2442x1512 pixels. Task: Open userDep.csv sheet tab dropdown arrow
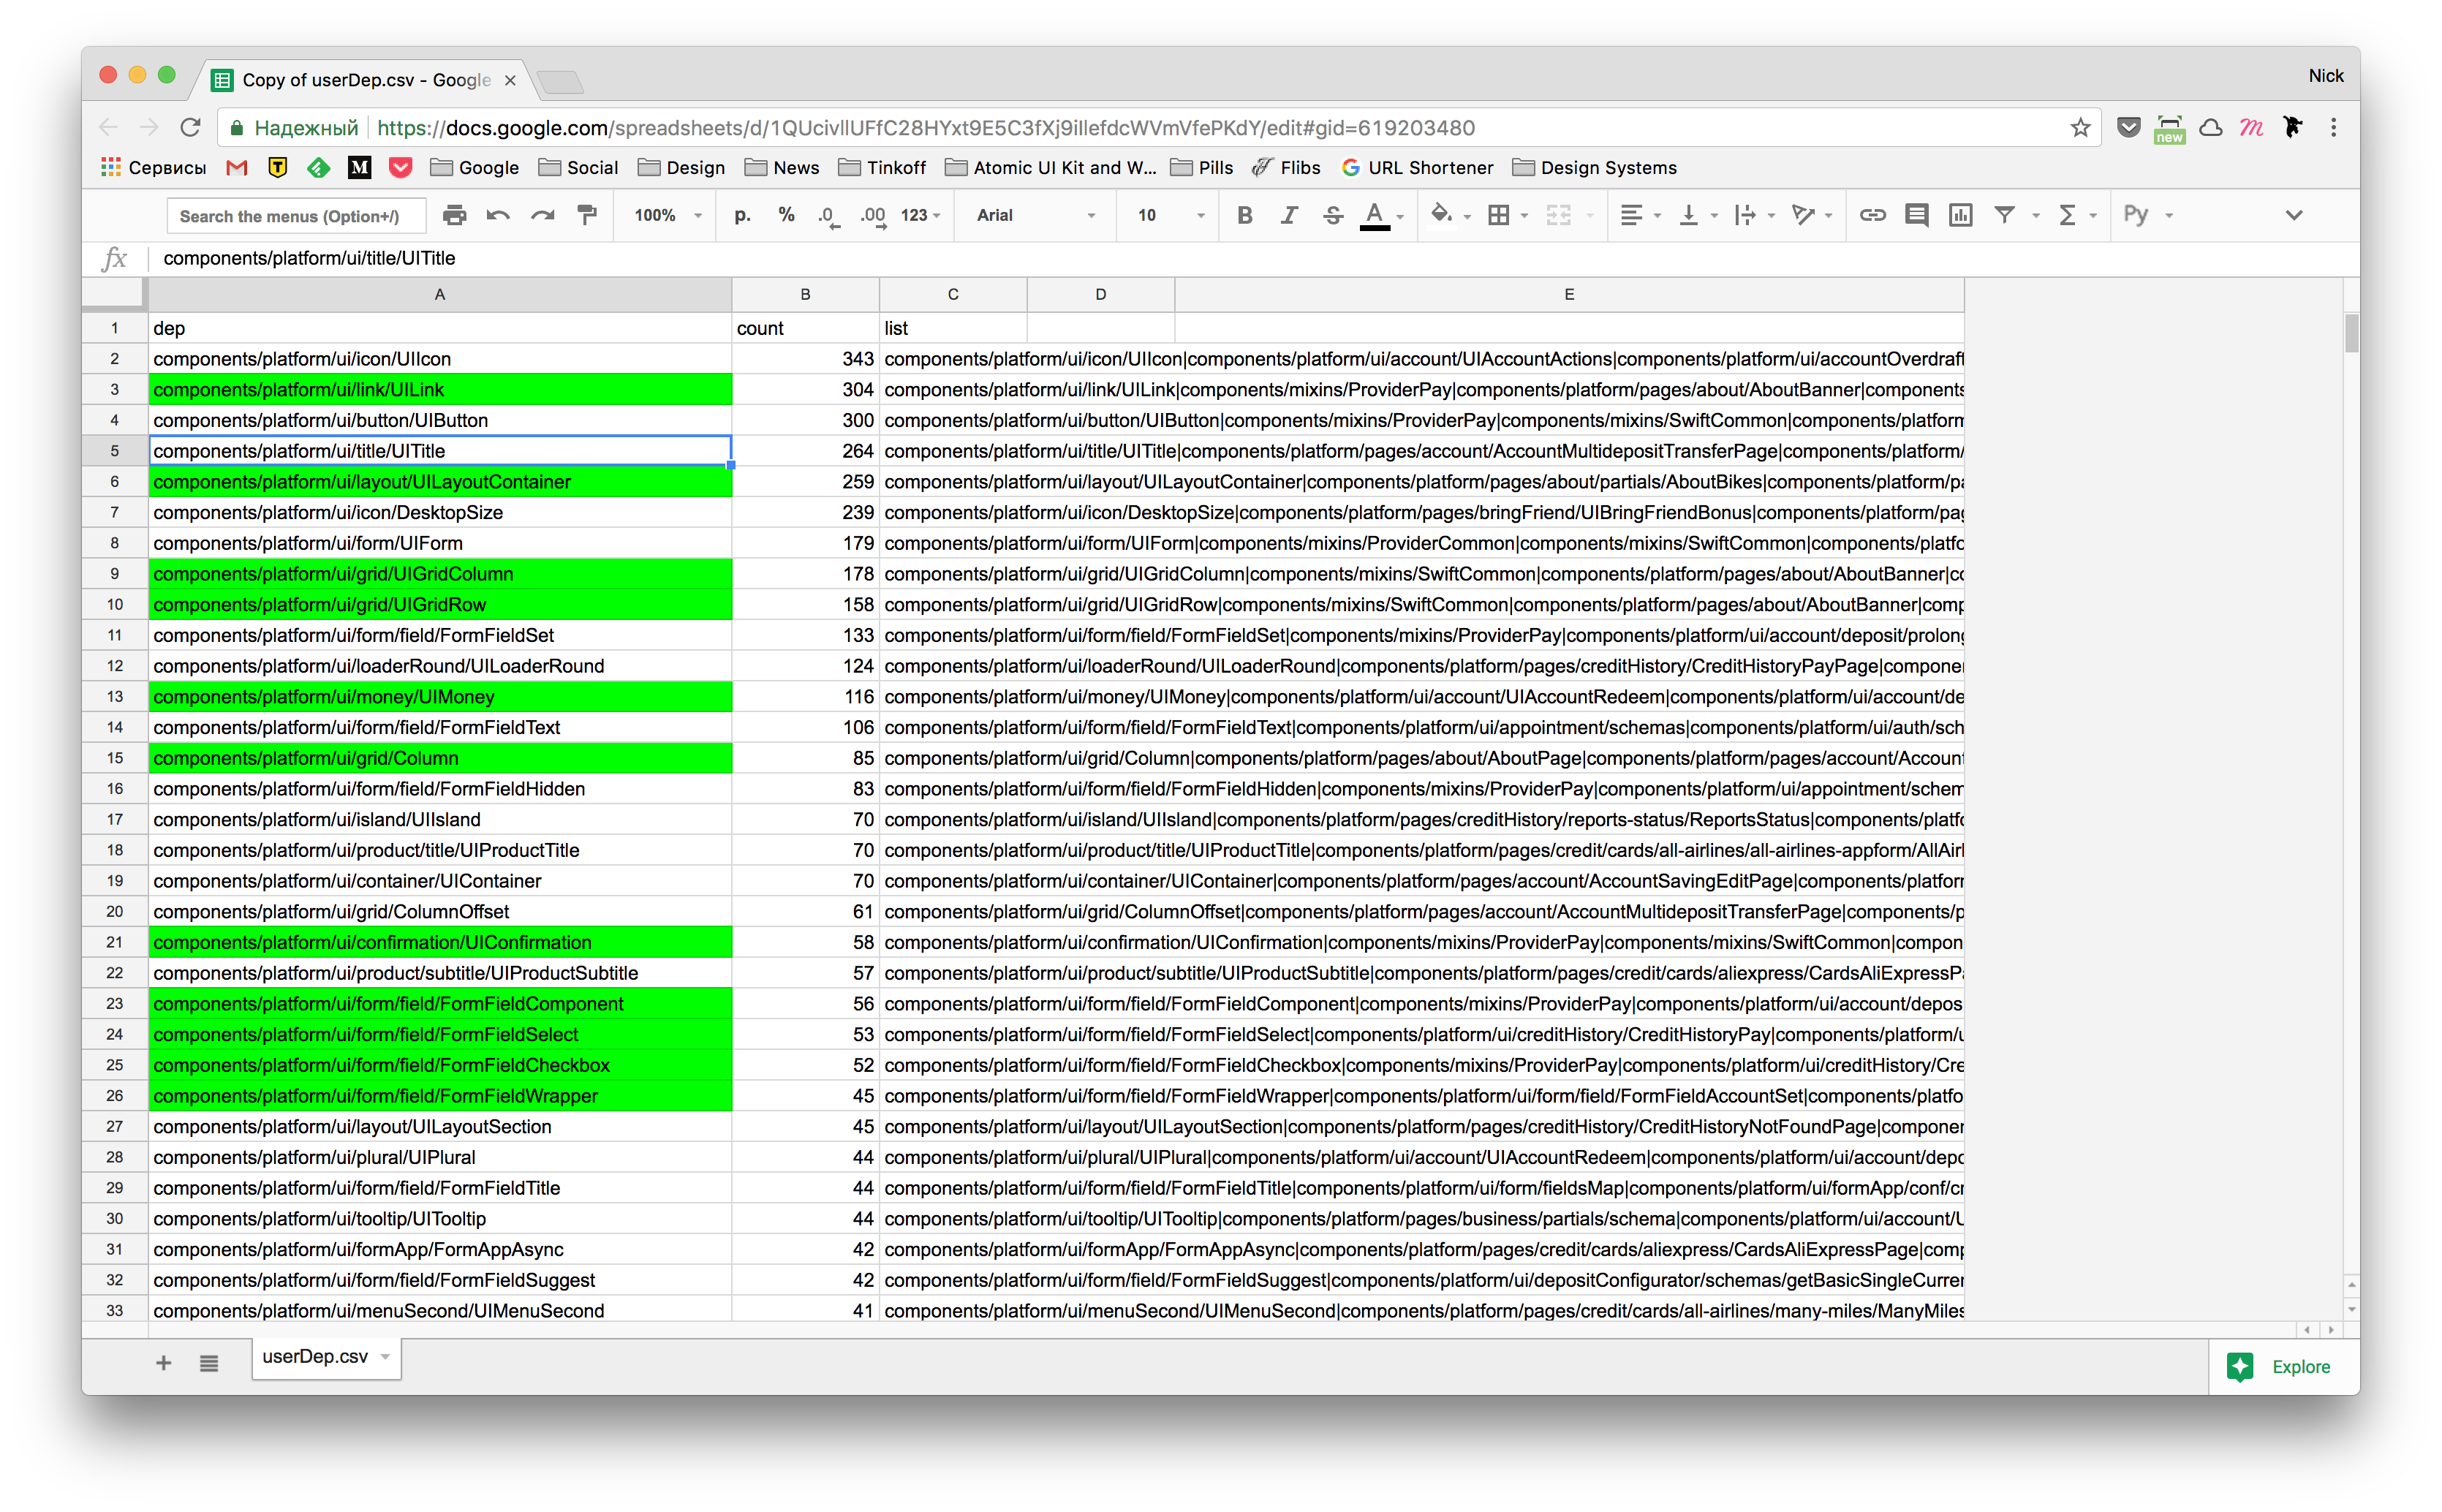tap(386, 1357)
